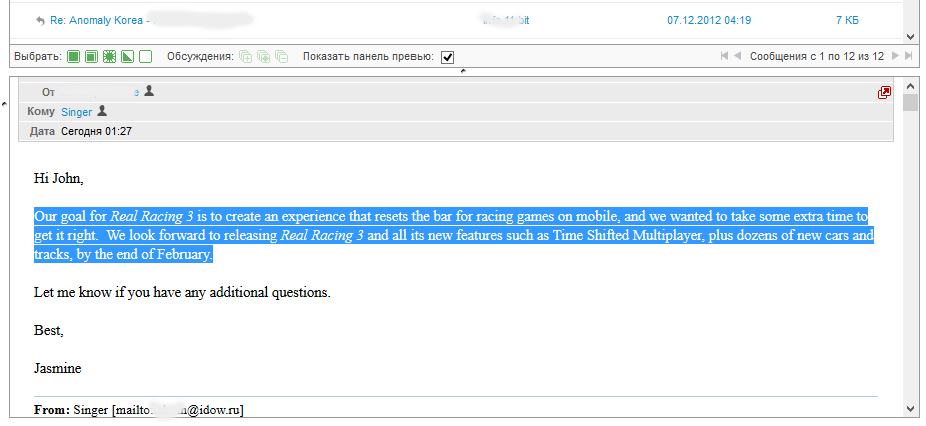Click the Сегодня 01:27 date value
Image resolution: width=926 pixels, height=426 pixels.
pos(96,131)
